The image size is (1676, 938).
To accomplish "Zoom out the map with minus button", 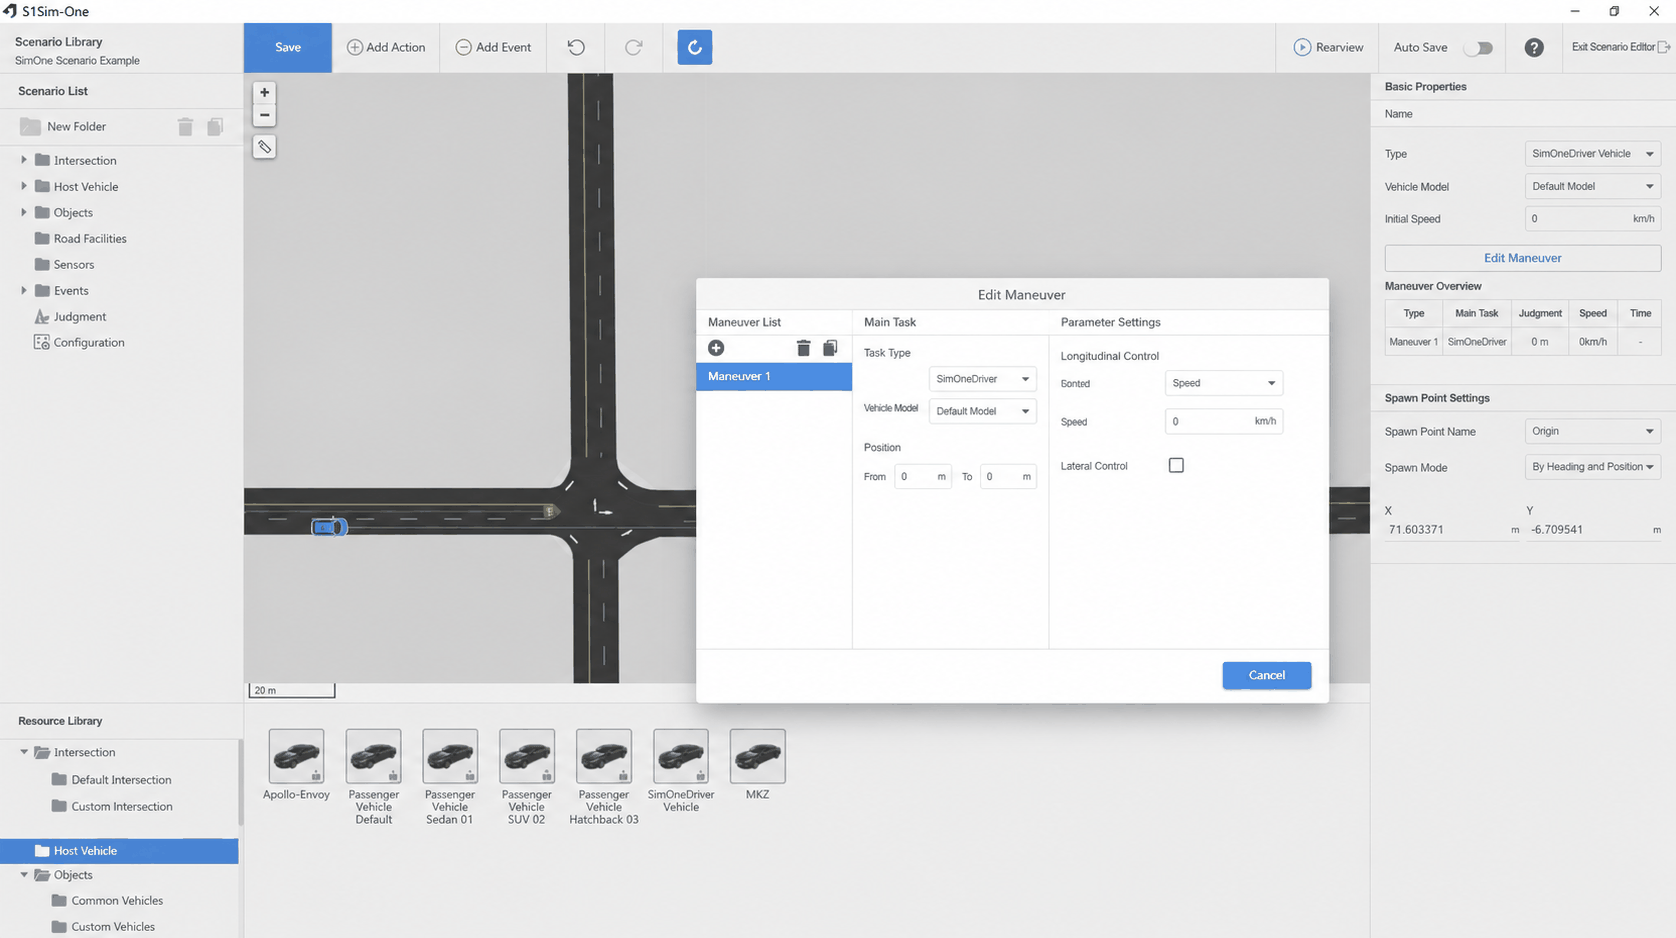I will [264, 115].
